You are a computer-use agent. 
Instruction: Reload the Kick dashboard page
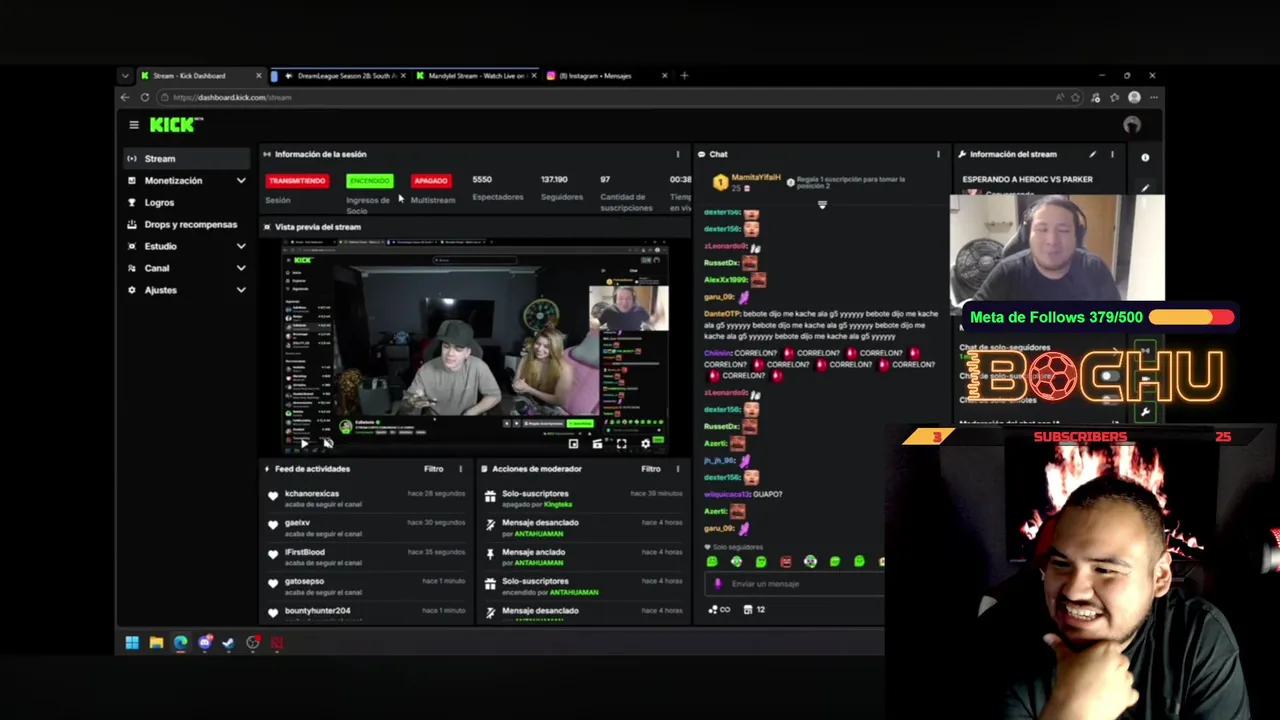pyautogui.click(x=145, y=97)
